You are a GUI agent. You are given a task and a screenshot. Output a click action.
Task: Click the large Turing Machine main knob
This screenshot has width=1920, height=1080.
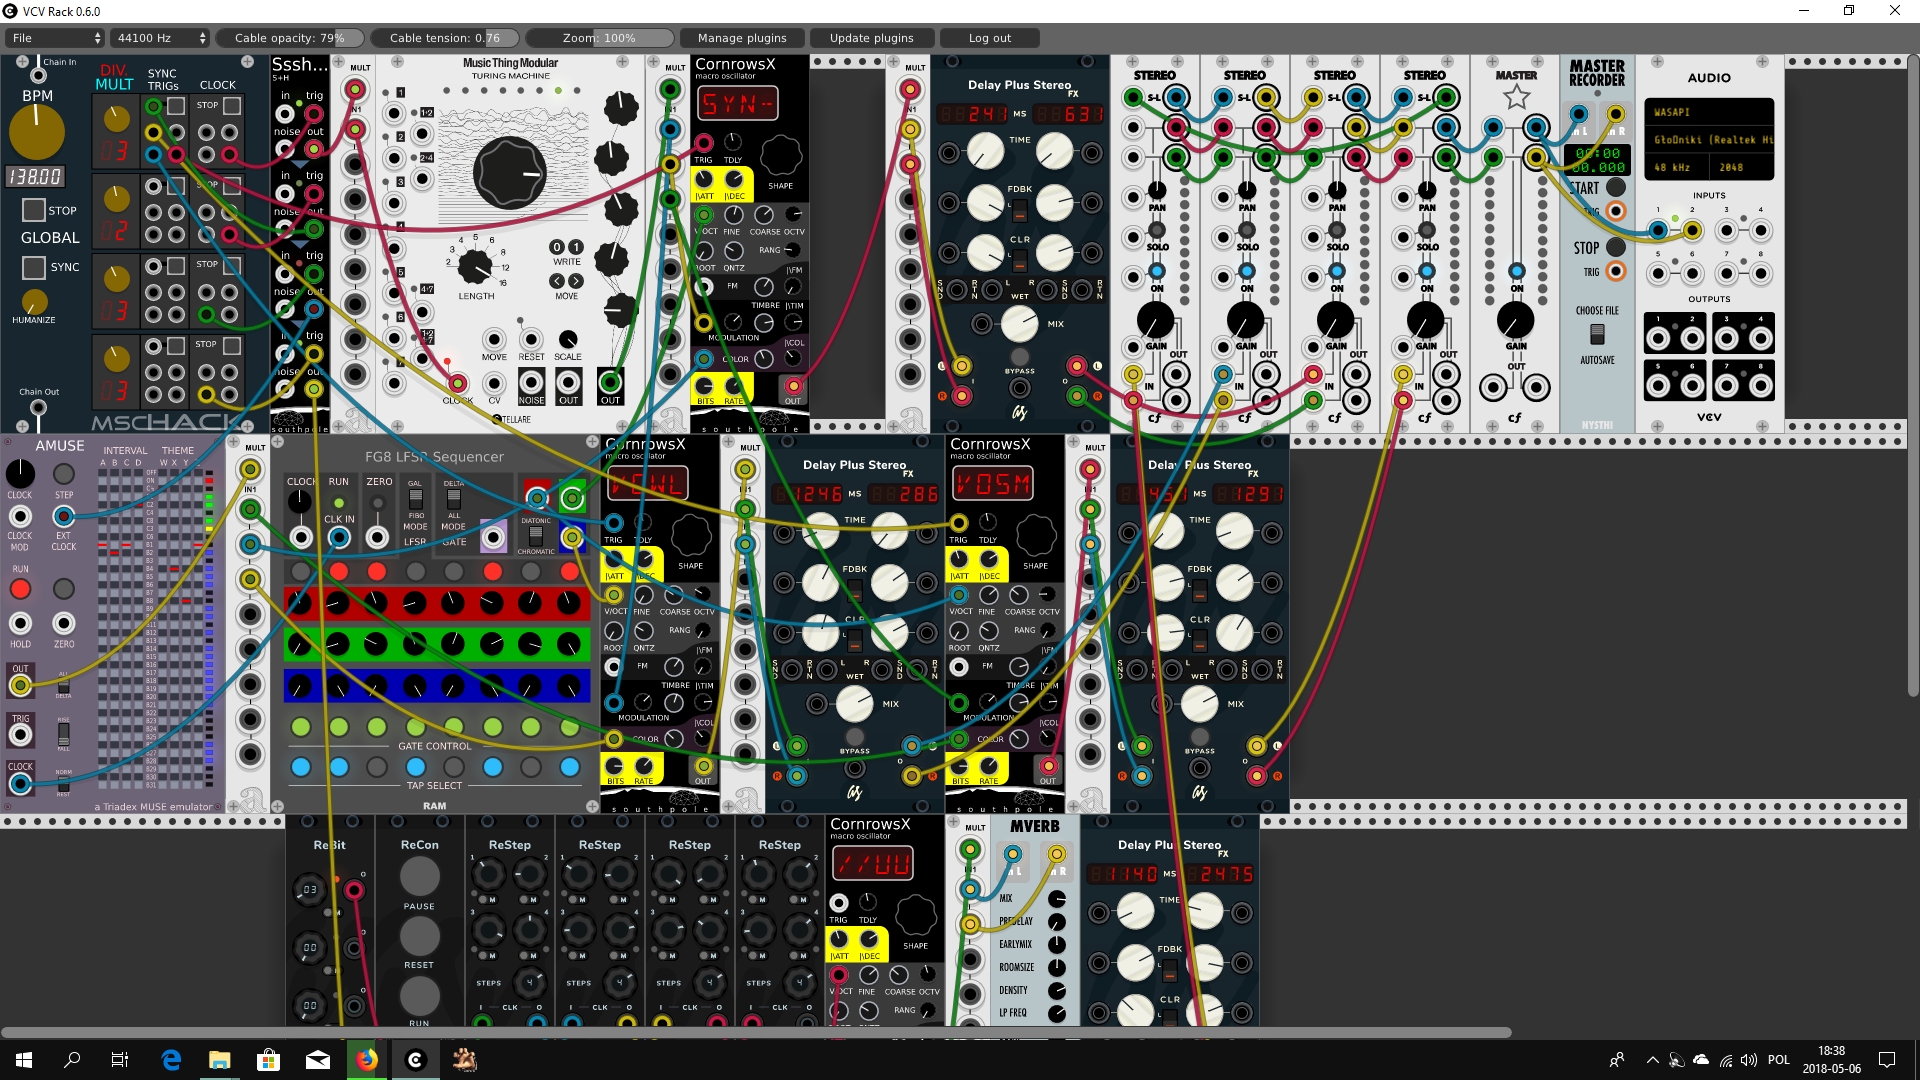click(x=510, y=173)
